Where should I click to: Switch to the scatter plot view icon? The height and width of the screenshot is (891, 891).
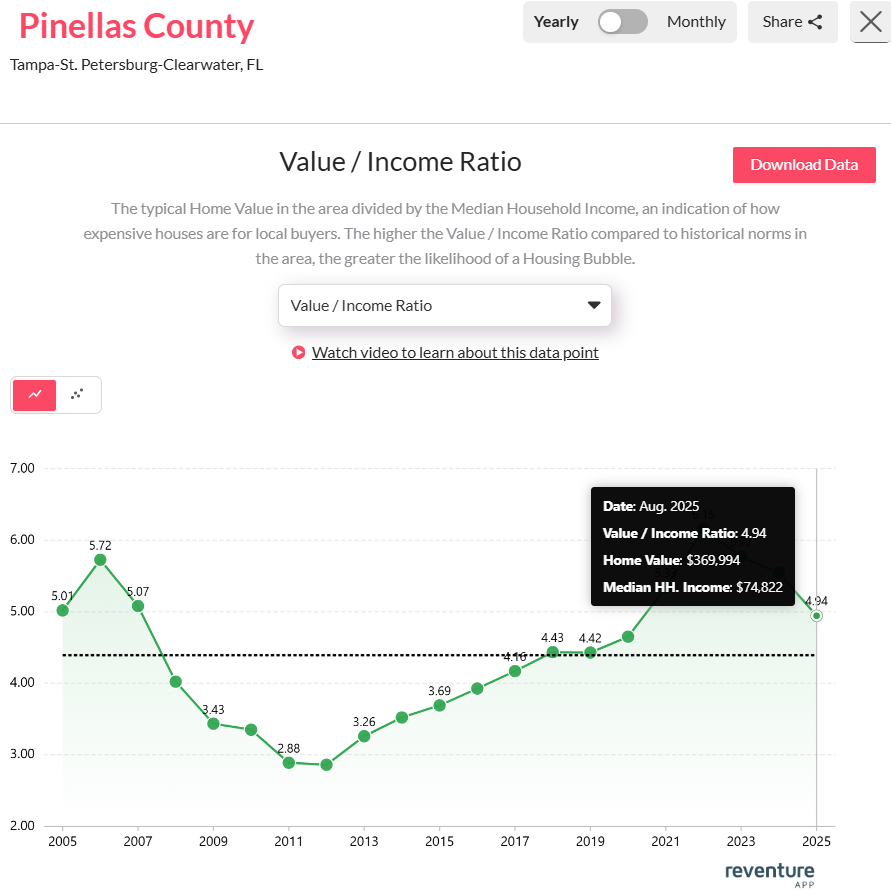[79, 395]
